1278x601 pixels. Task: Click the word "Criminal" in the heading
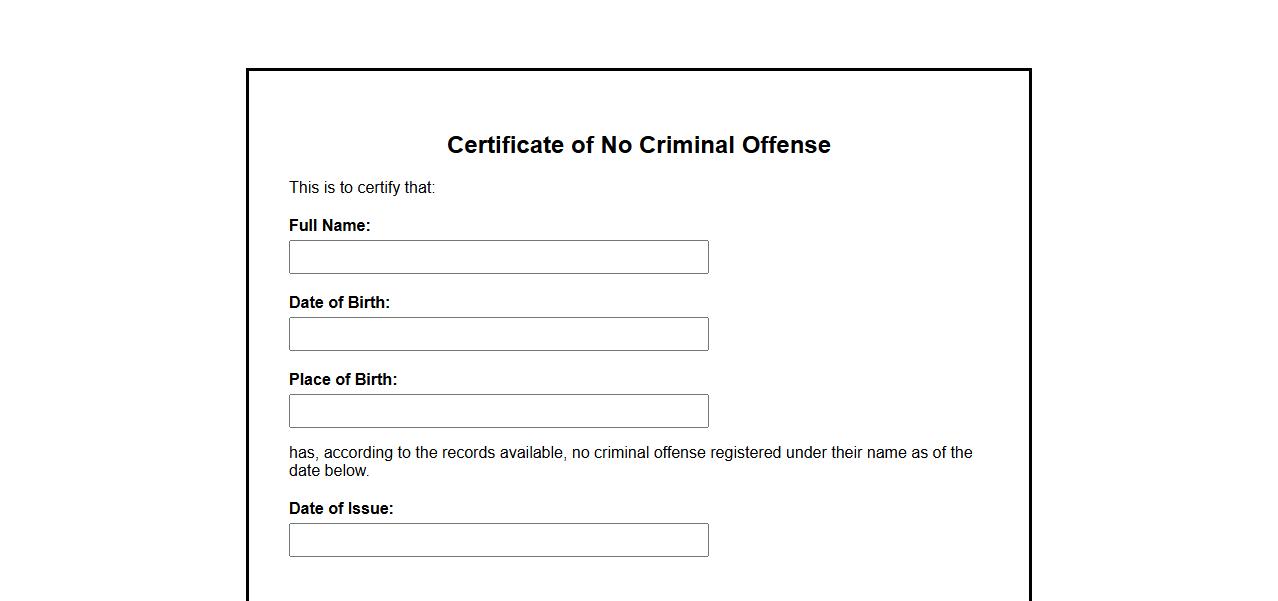coord(686,145)
